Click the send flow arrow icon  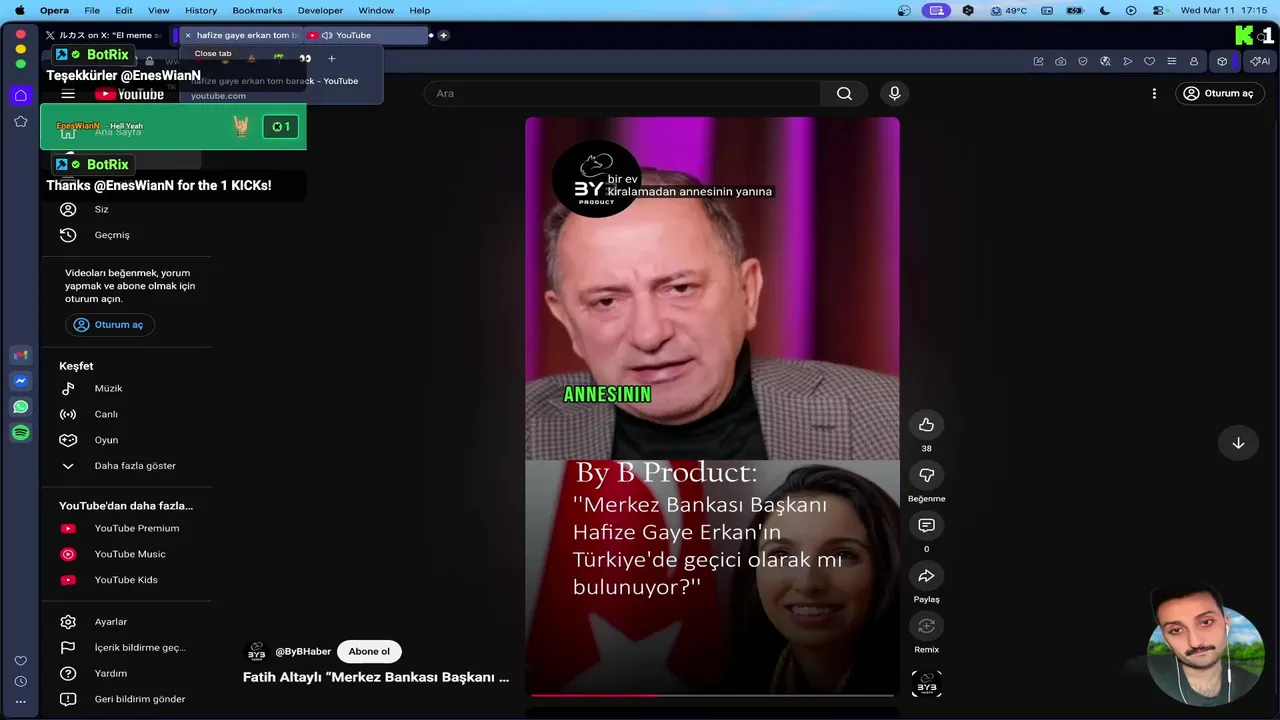(x=1127, y=61)
